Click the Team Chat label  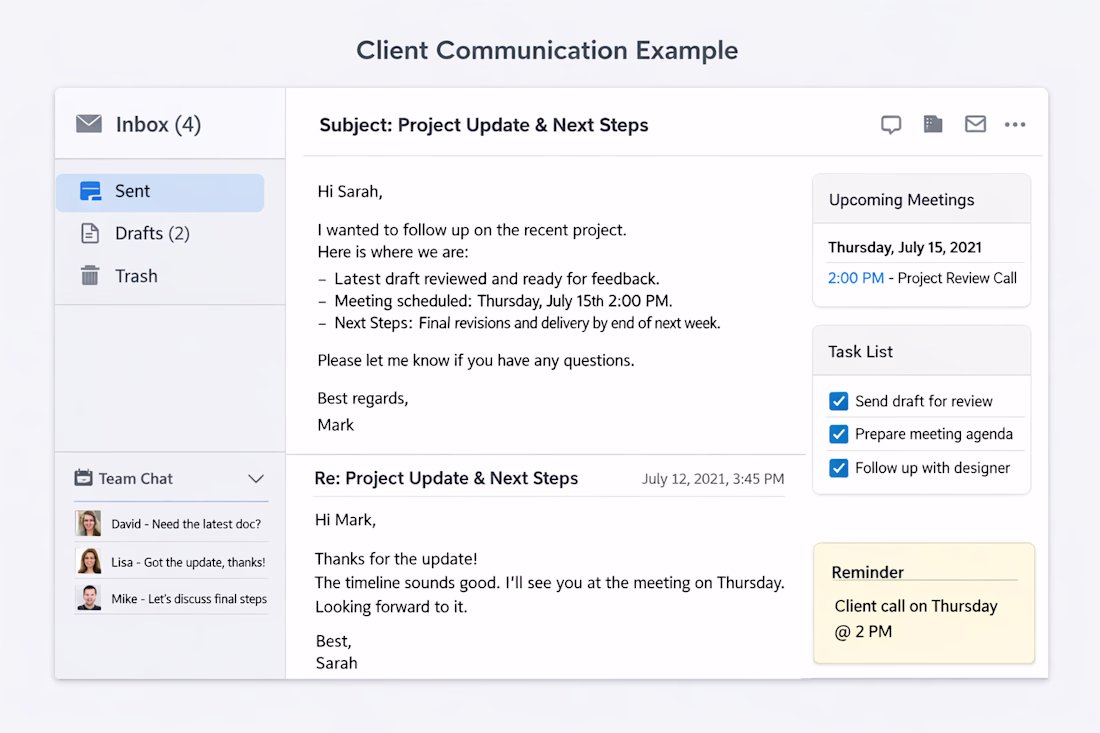pyautogui.click(x=135, y=478)
